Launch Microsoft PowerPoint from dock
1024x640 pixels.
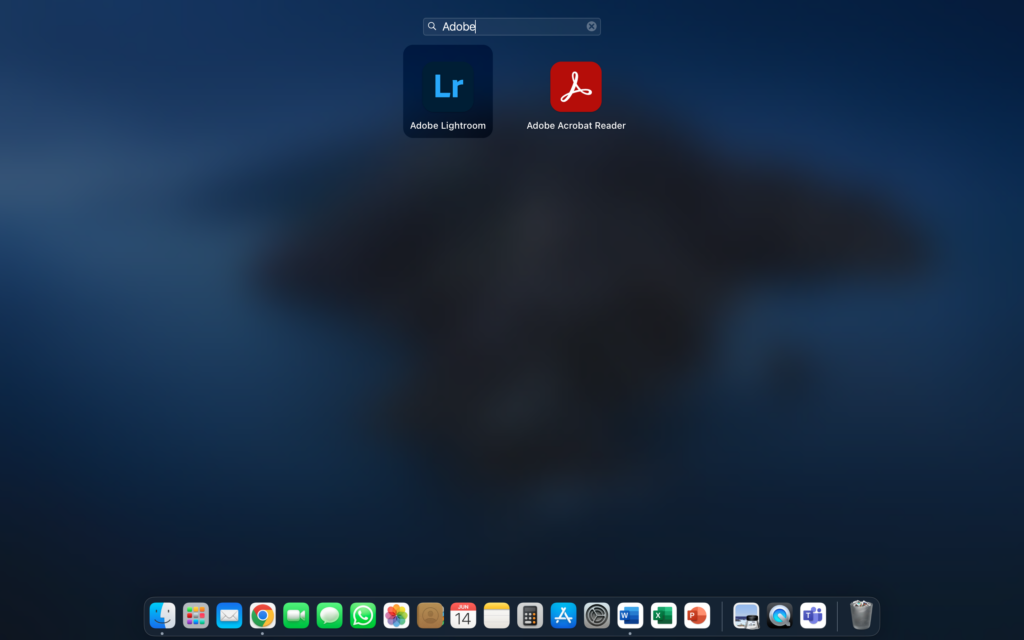(x=697, y=615)
